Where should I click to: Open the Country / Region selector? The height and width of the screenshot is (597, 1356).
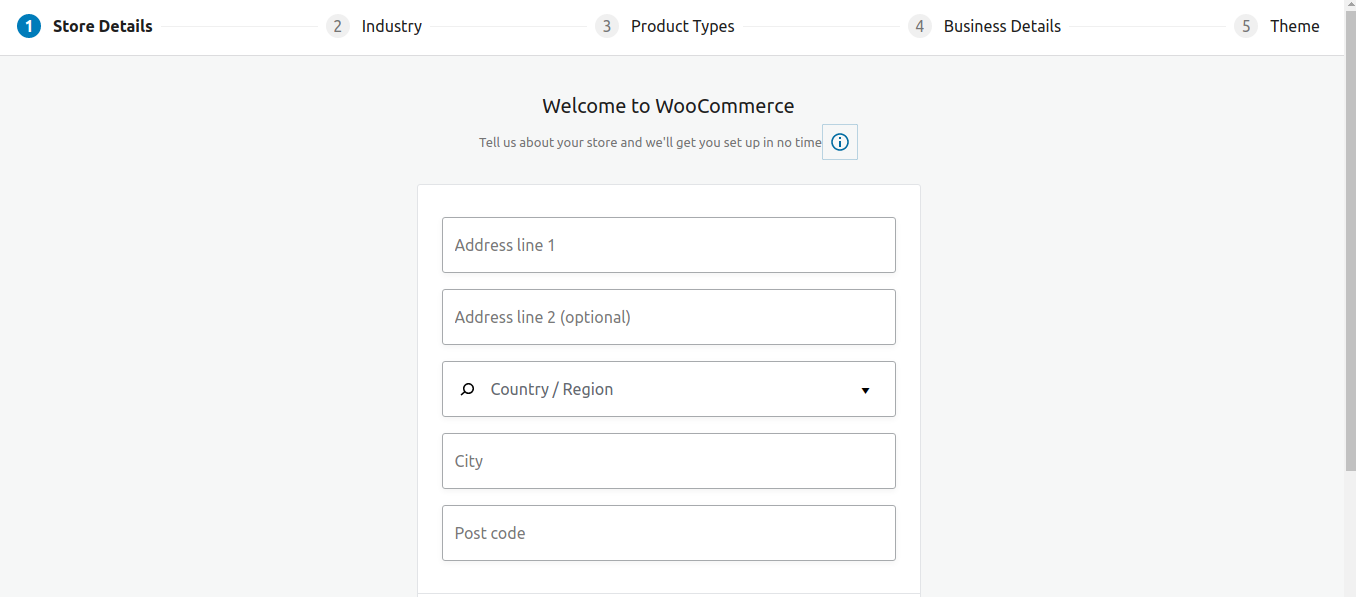point(669,389)
